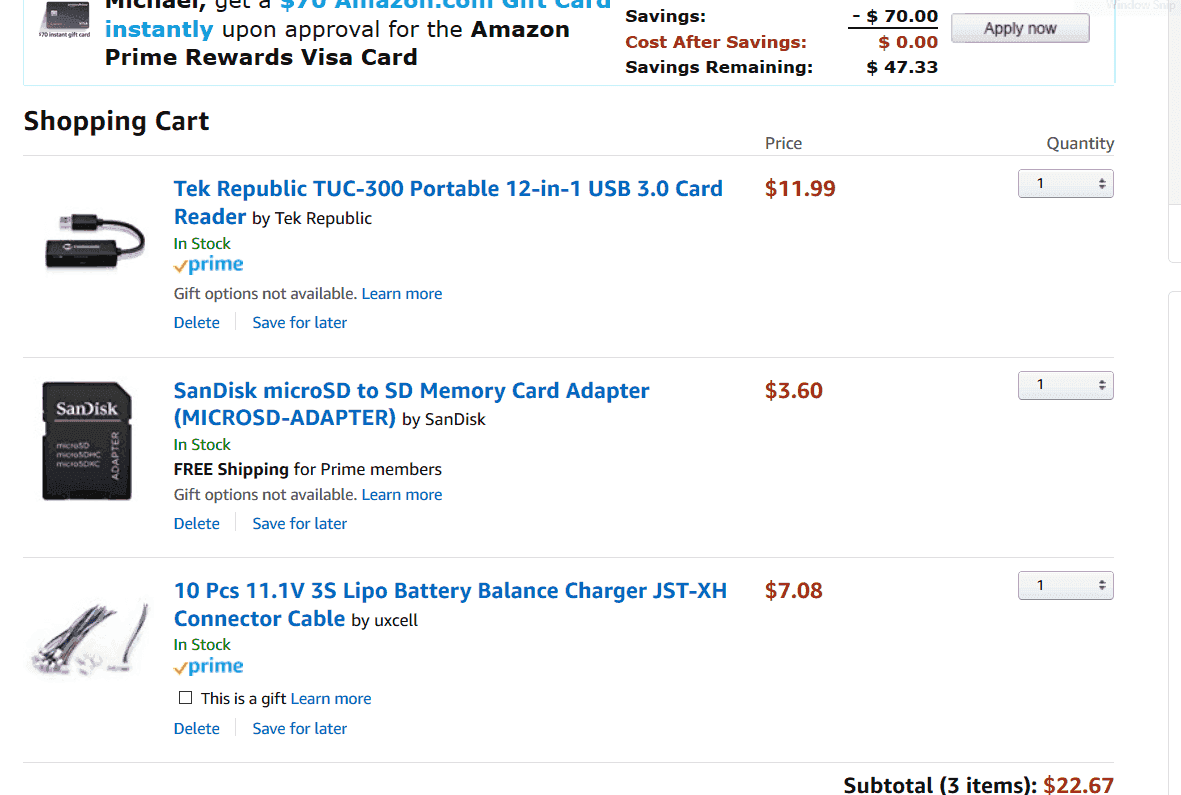Viewport: 1181px width, 795px height.
Task: Click the Lipo balance cable product image
Action: (90, 638)
